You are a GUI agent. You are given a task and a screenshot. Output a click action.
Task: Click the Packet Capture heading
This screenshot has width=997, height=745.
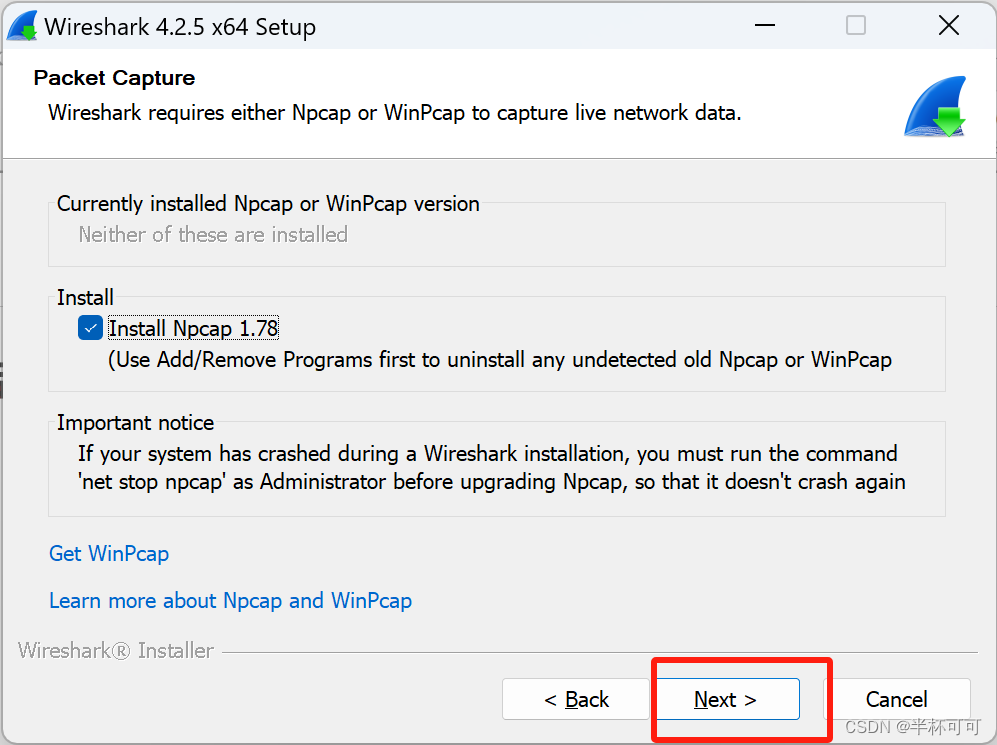click(114, 78)
